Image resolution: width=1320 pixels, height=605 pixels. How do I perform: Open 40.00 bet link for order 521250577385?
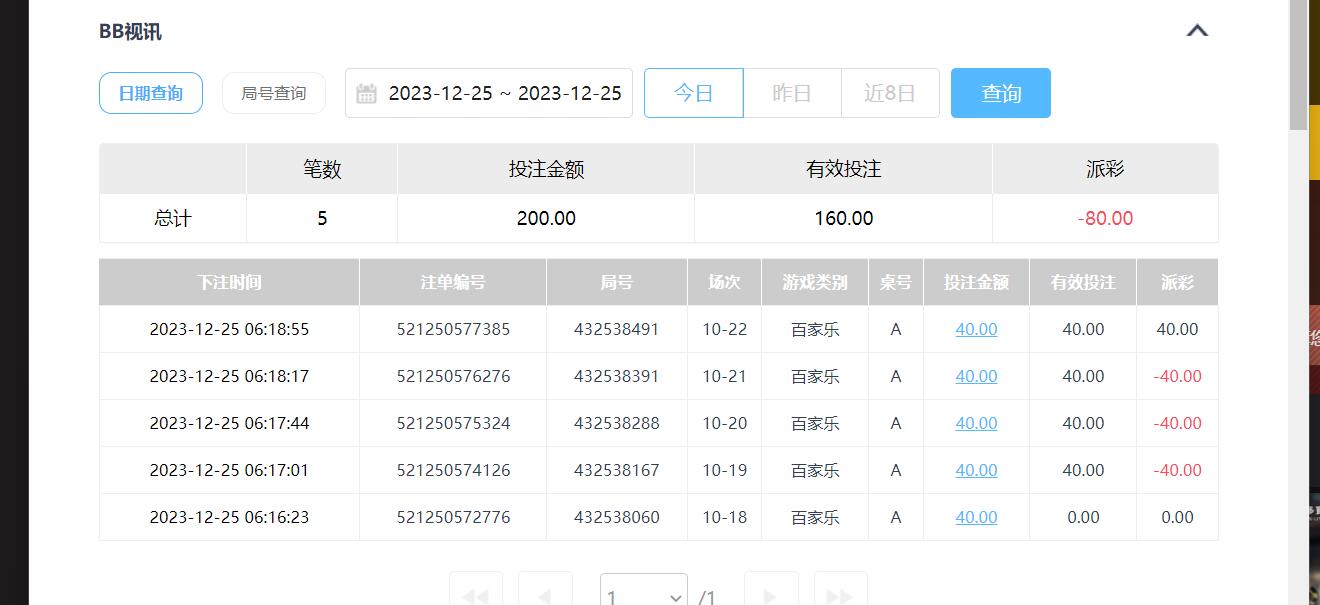point(976,329)
